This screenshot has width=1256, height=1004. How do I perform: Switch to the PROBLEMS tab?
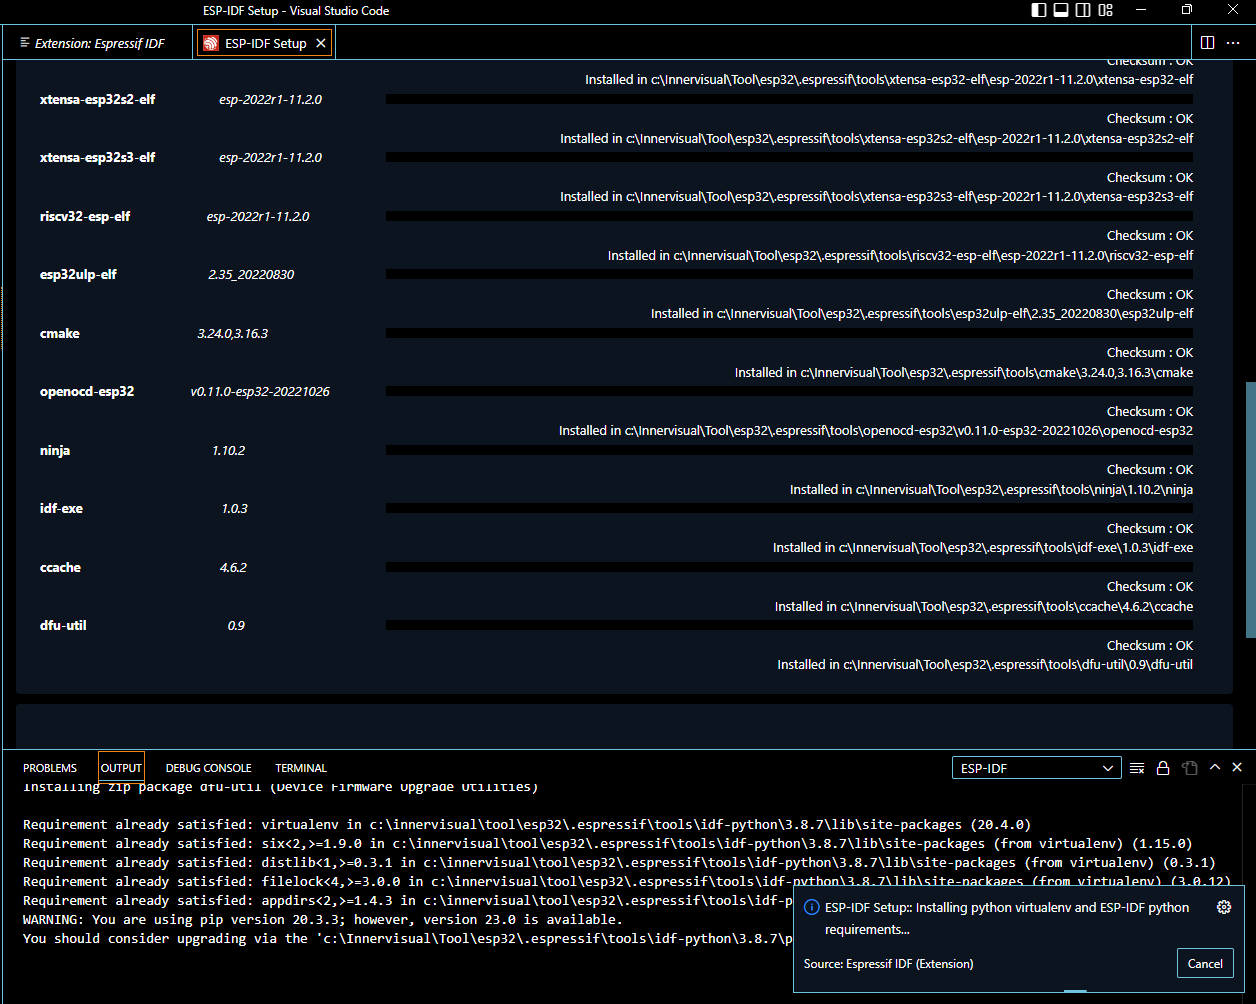click(x=50, y=768)
